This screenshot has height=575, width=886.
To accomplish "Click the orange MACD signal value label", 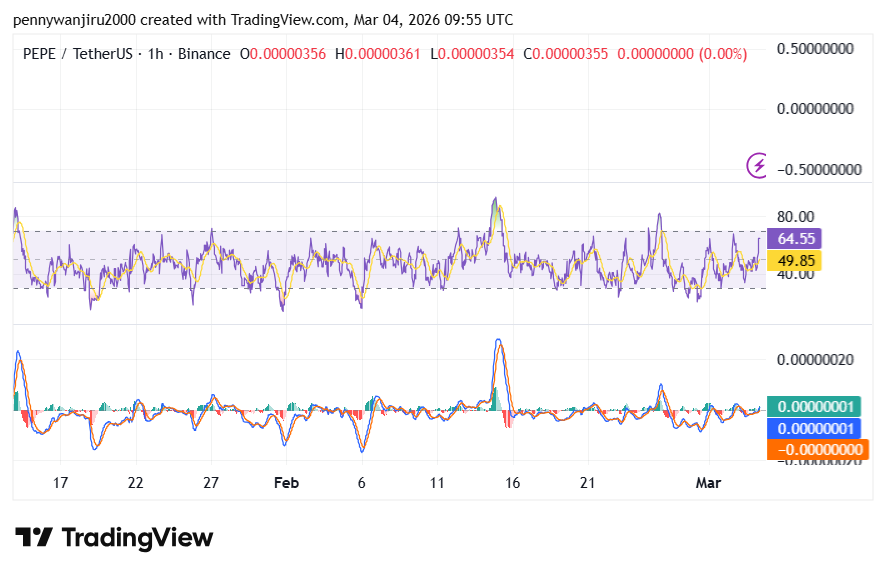I will pyautogui.click(x=816, y=450).
